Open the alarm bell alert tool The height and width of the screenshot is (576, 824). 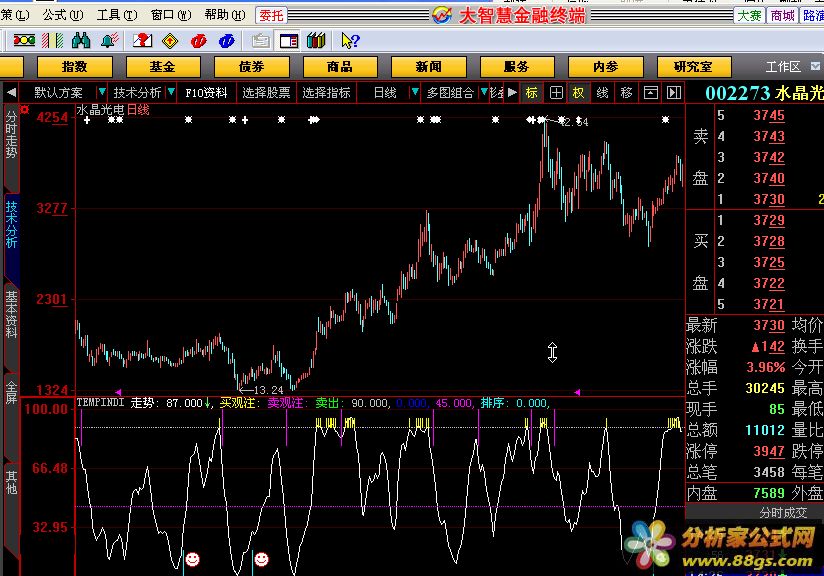(x=110, y=40)
